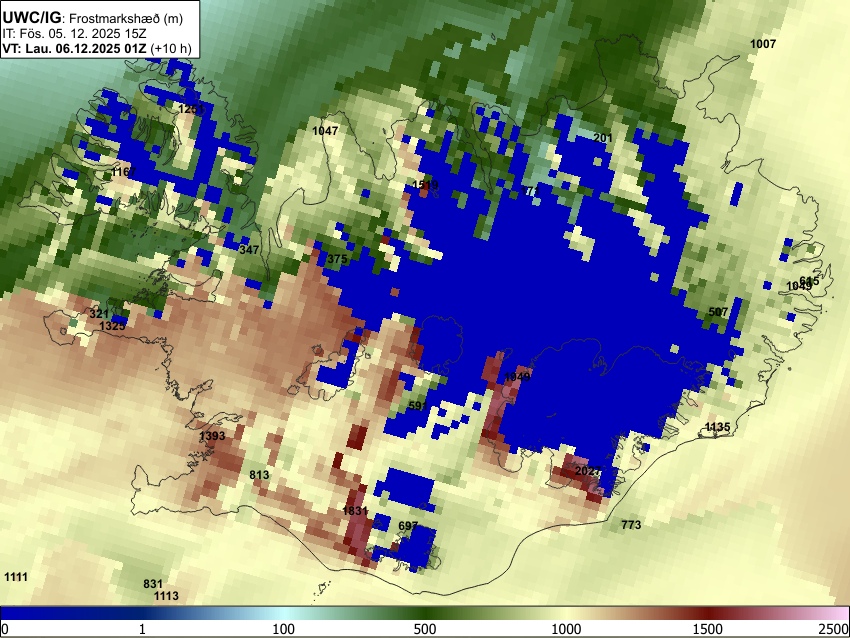This screenshot has width=850, height=638.
Task: Select the 2027 value label on the map
Action: pos(588,471)
